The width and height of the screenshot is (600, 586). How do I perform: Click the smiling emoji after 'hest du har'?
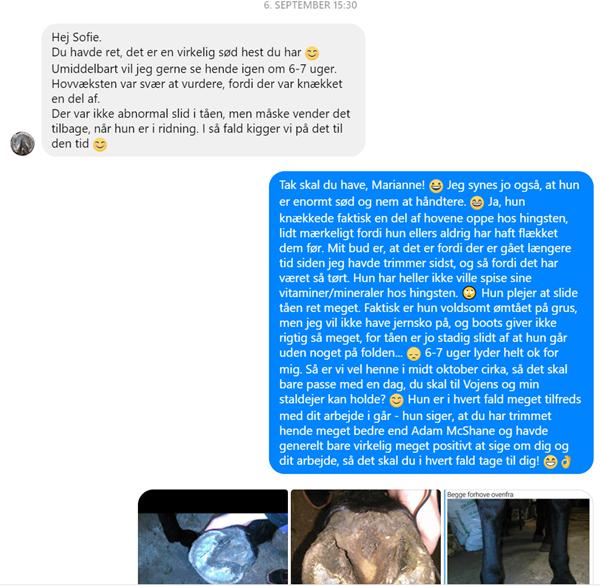[312, 53]
